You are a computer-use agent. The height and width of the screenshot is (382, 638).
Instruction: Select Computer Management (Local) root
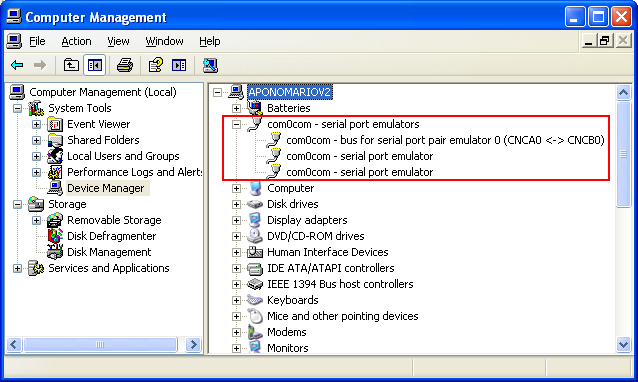pyautogui.click(x=103, y=92)
